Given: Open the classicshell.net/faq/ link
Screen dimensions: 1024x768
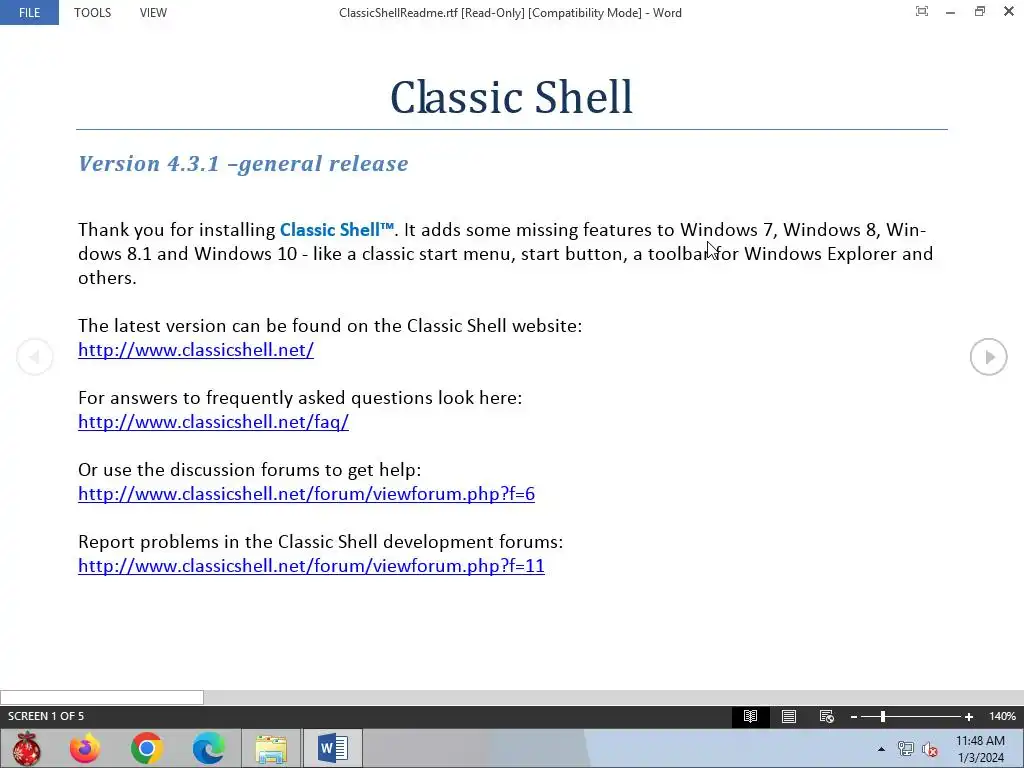Looking at the screenshot, I should click(214, 422).
